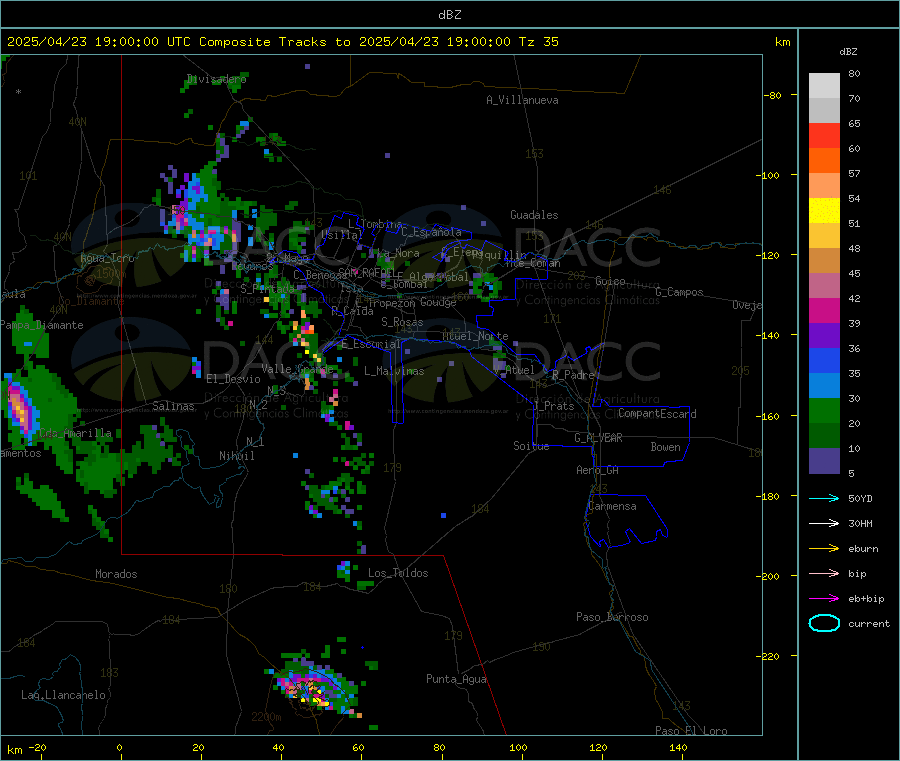The width and height of the screenshot is (900, 761).
Task: Click the Aero_GA map label
Action: 598,470
